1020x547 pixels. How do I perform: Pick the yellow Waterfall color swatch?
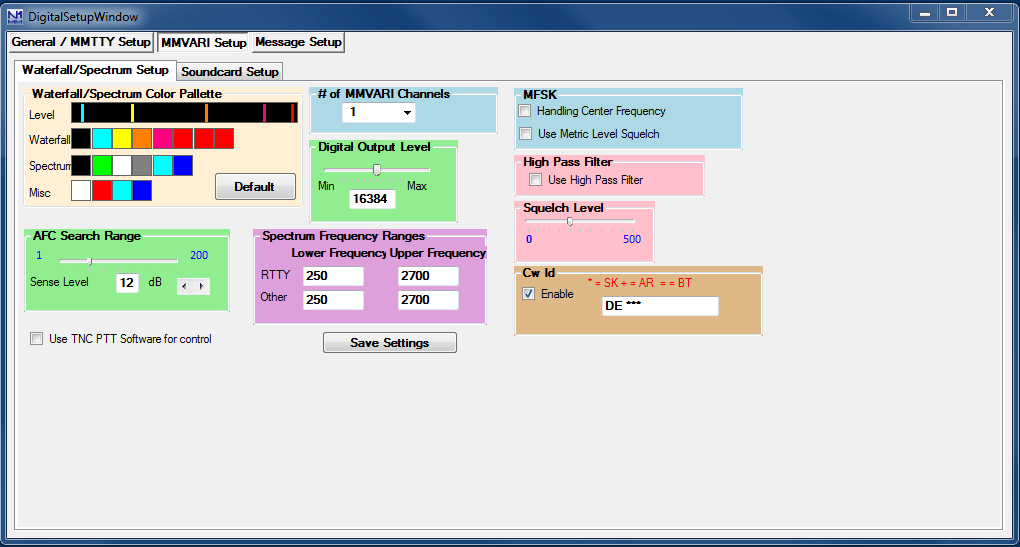pos(122,139)
